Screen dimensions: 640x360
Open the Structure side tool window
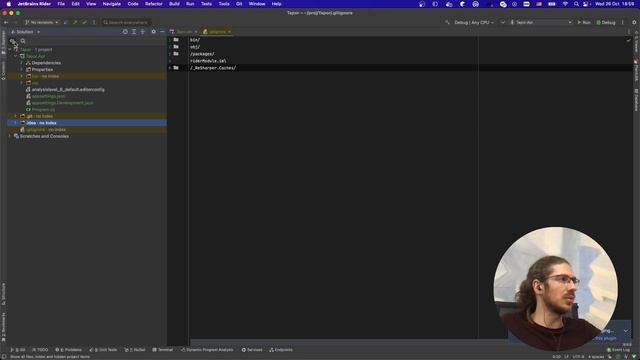tap(3, 294)
